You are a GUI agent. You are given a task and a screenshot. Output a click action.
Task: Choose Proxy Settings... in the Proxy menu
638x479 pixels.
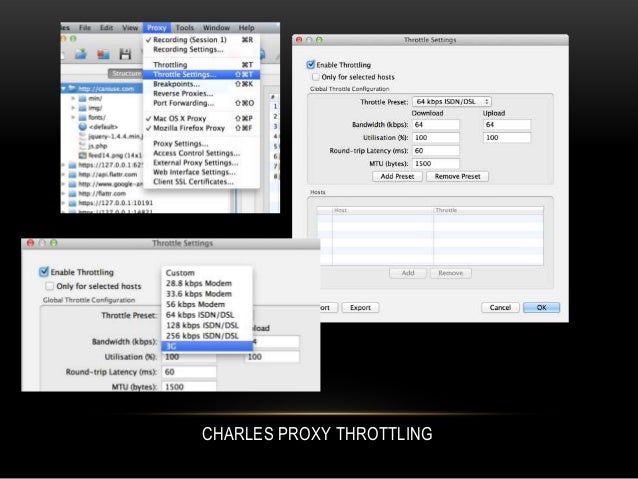[201, 144]
